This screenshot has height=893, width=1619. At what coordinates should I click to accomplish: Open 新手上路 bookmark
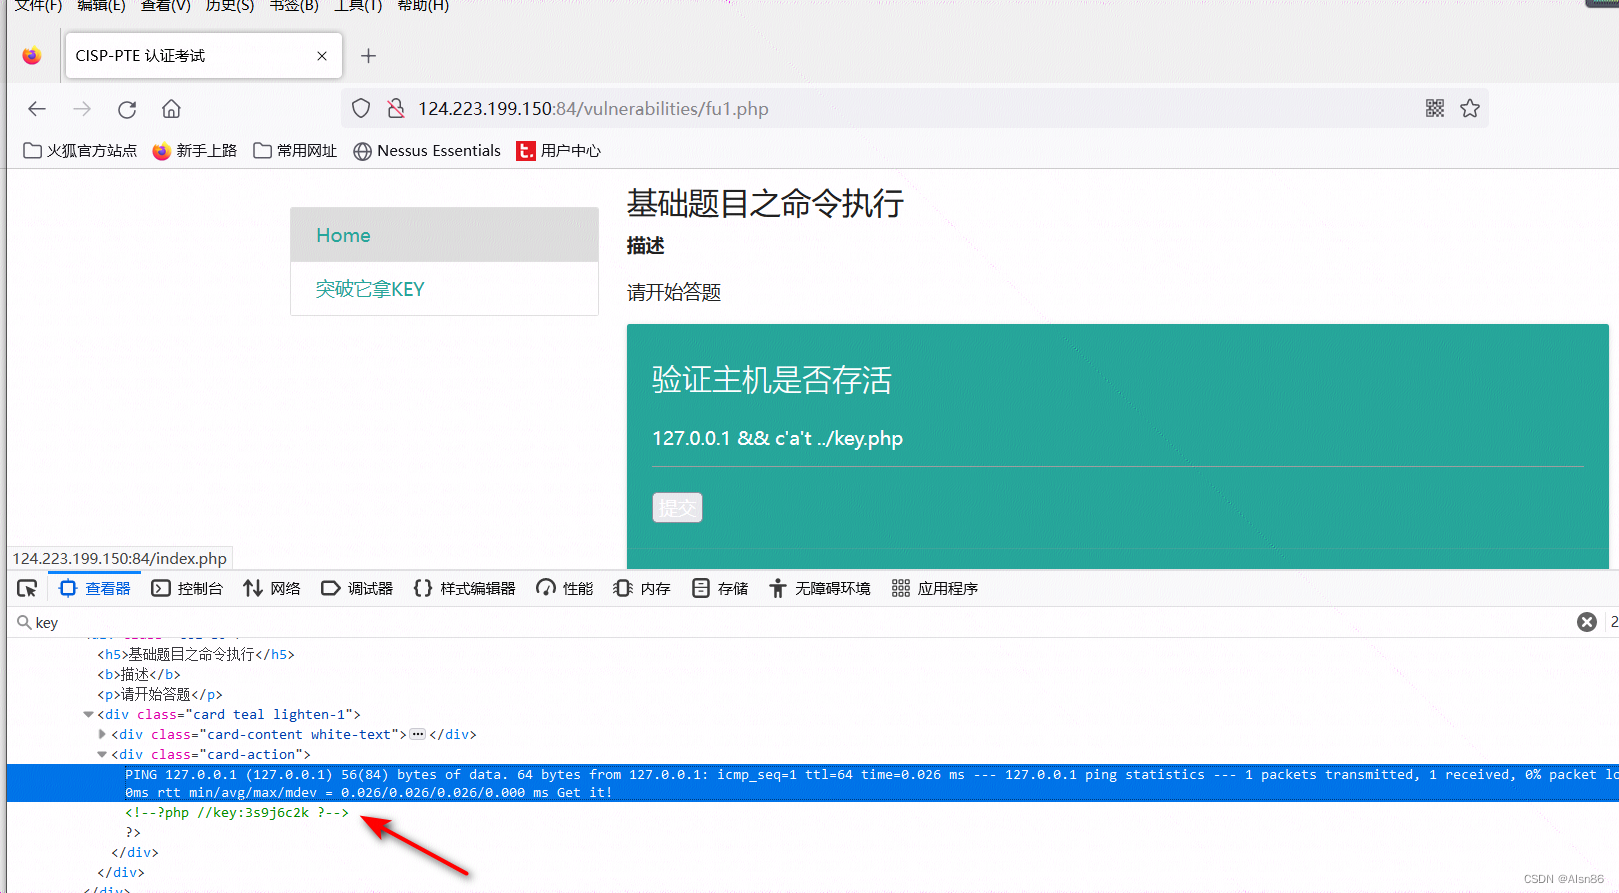(194, 151)
